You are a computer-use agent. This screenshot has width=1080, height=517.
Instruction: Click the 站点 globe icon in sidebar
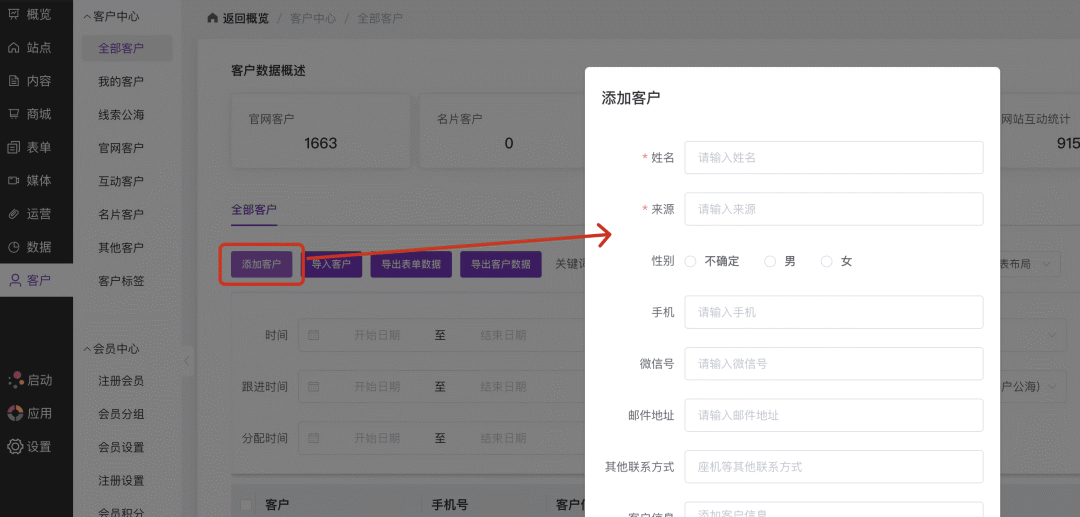[x=13, y=47]
